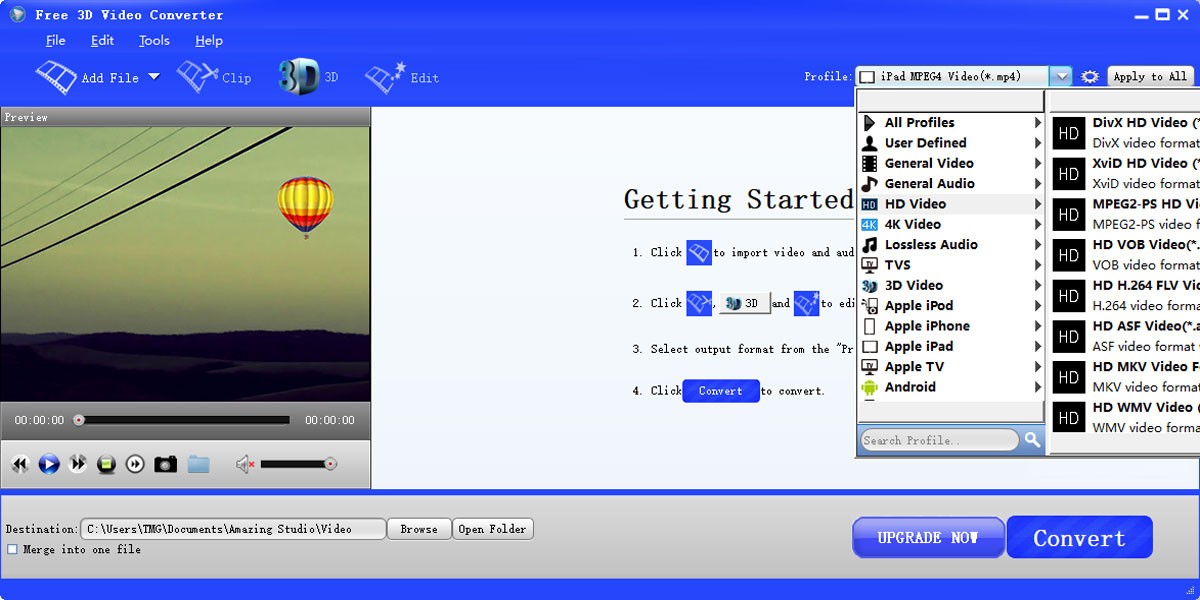Image resolution: width=1200 pixels, height=600 pixels.
Task: Stop playback using the Stop button
Action: click(108, 463)
